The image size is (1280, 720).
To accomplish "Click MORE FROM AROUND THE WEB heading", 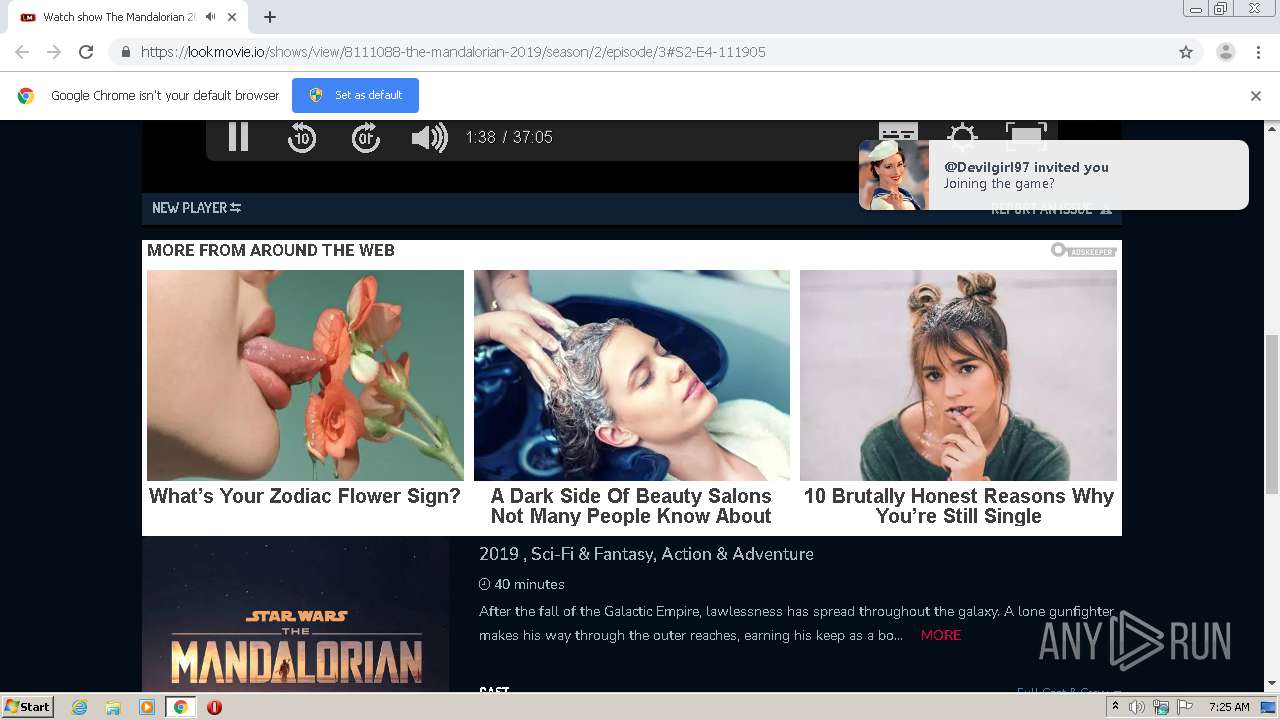I will (x=271, y=250).
